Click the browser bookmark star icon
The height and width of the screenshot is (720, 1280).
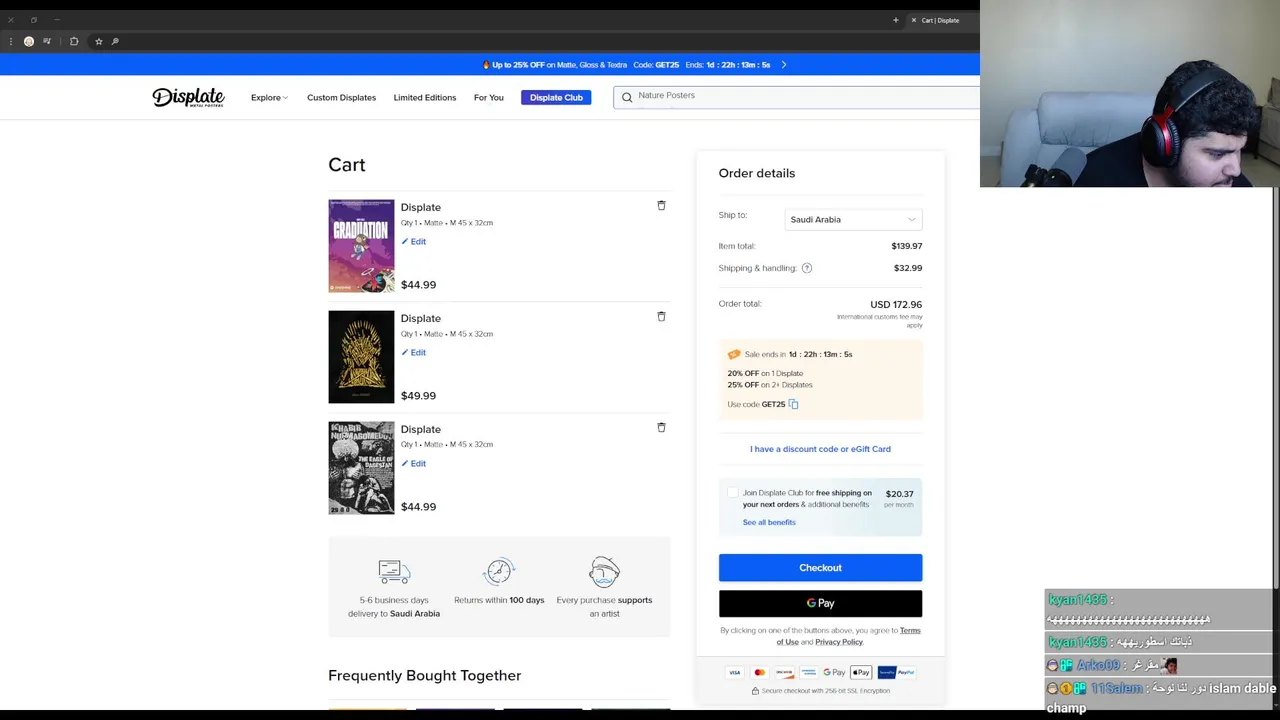click(98, 41)
